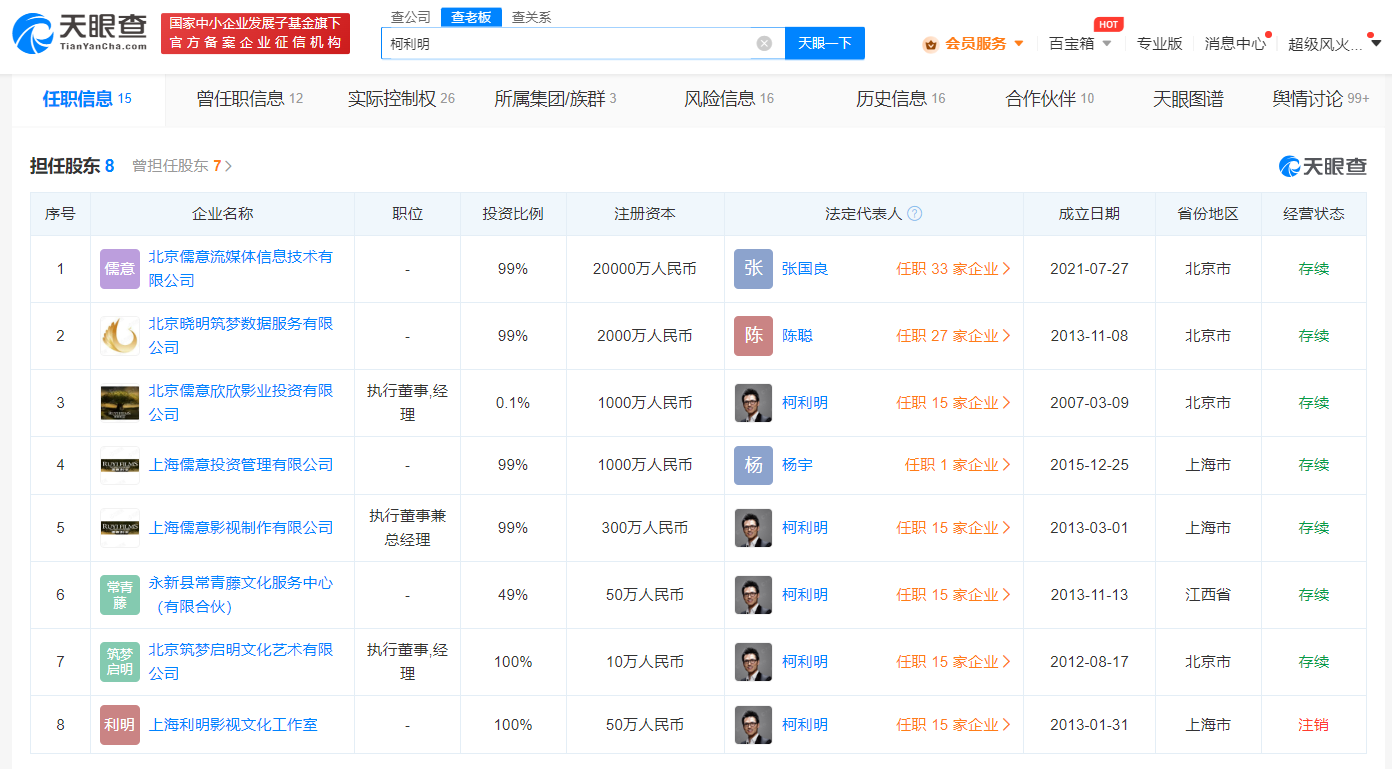The image size is (1392, 769).
Task: Click the 张 avatar for 张国良
Action: tap(753, 269)
